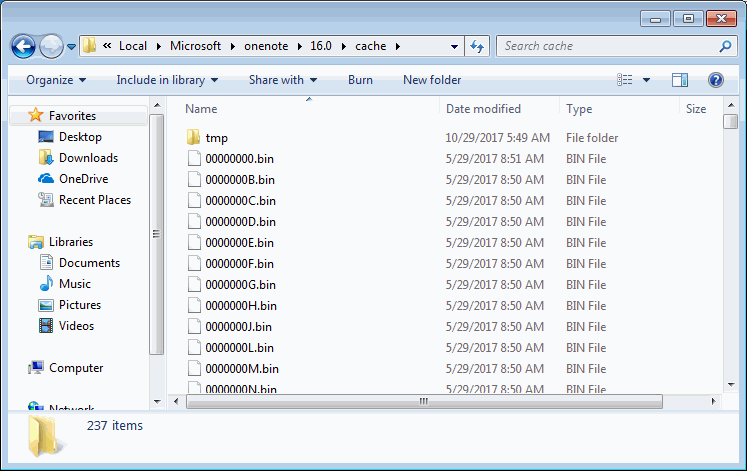Click in the Search cache field
The height and width of the screenshot is (471, 747).
(x=606, y=46)
